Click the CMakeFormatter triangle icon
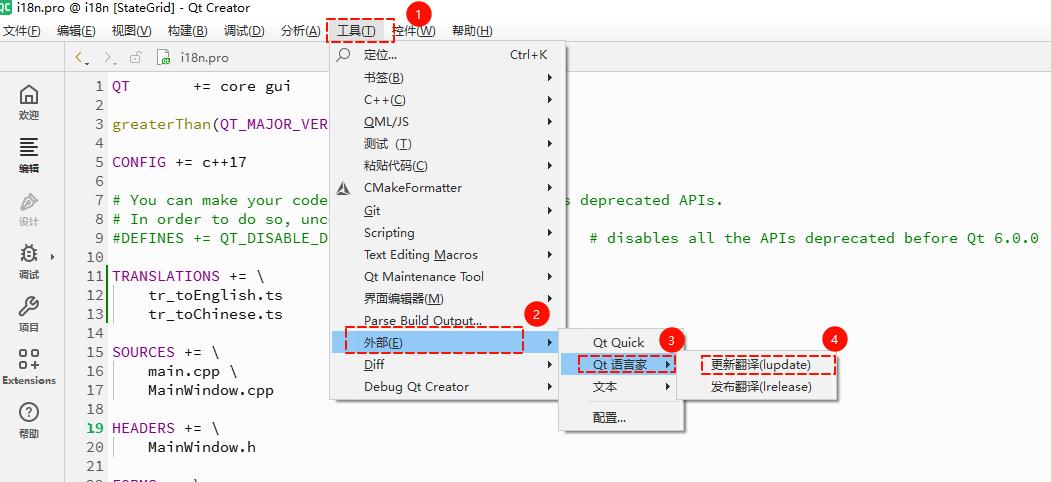This screenshot has height=482, width=1051. coord(344,188)
